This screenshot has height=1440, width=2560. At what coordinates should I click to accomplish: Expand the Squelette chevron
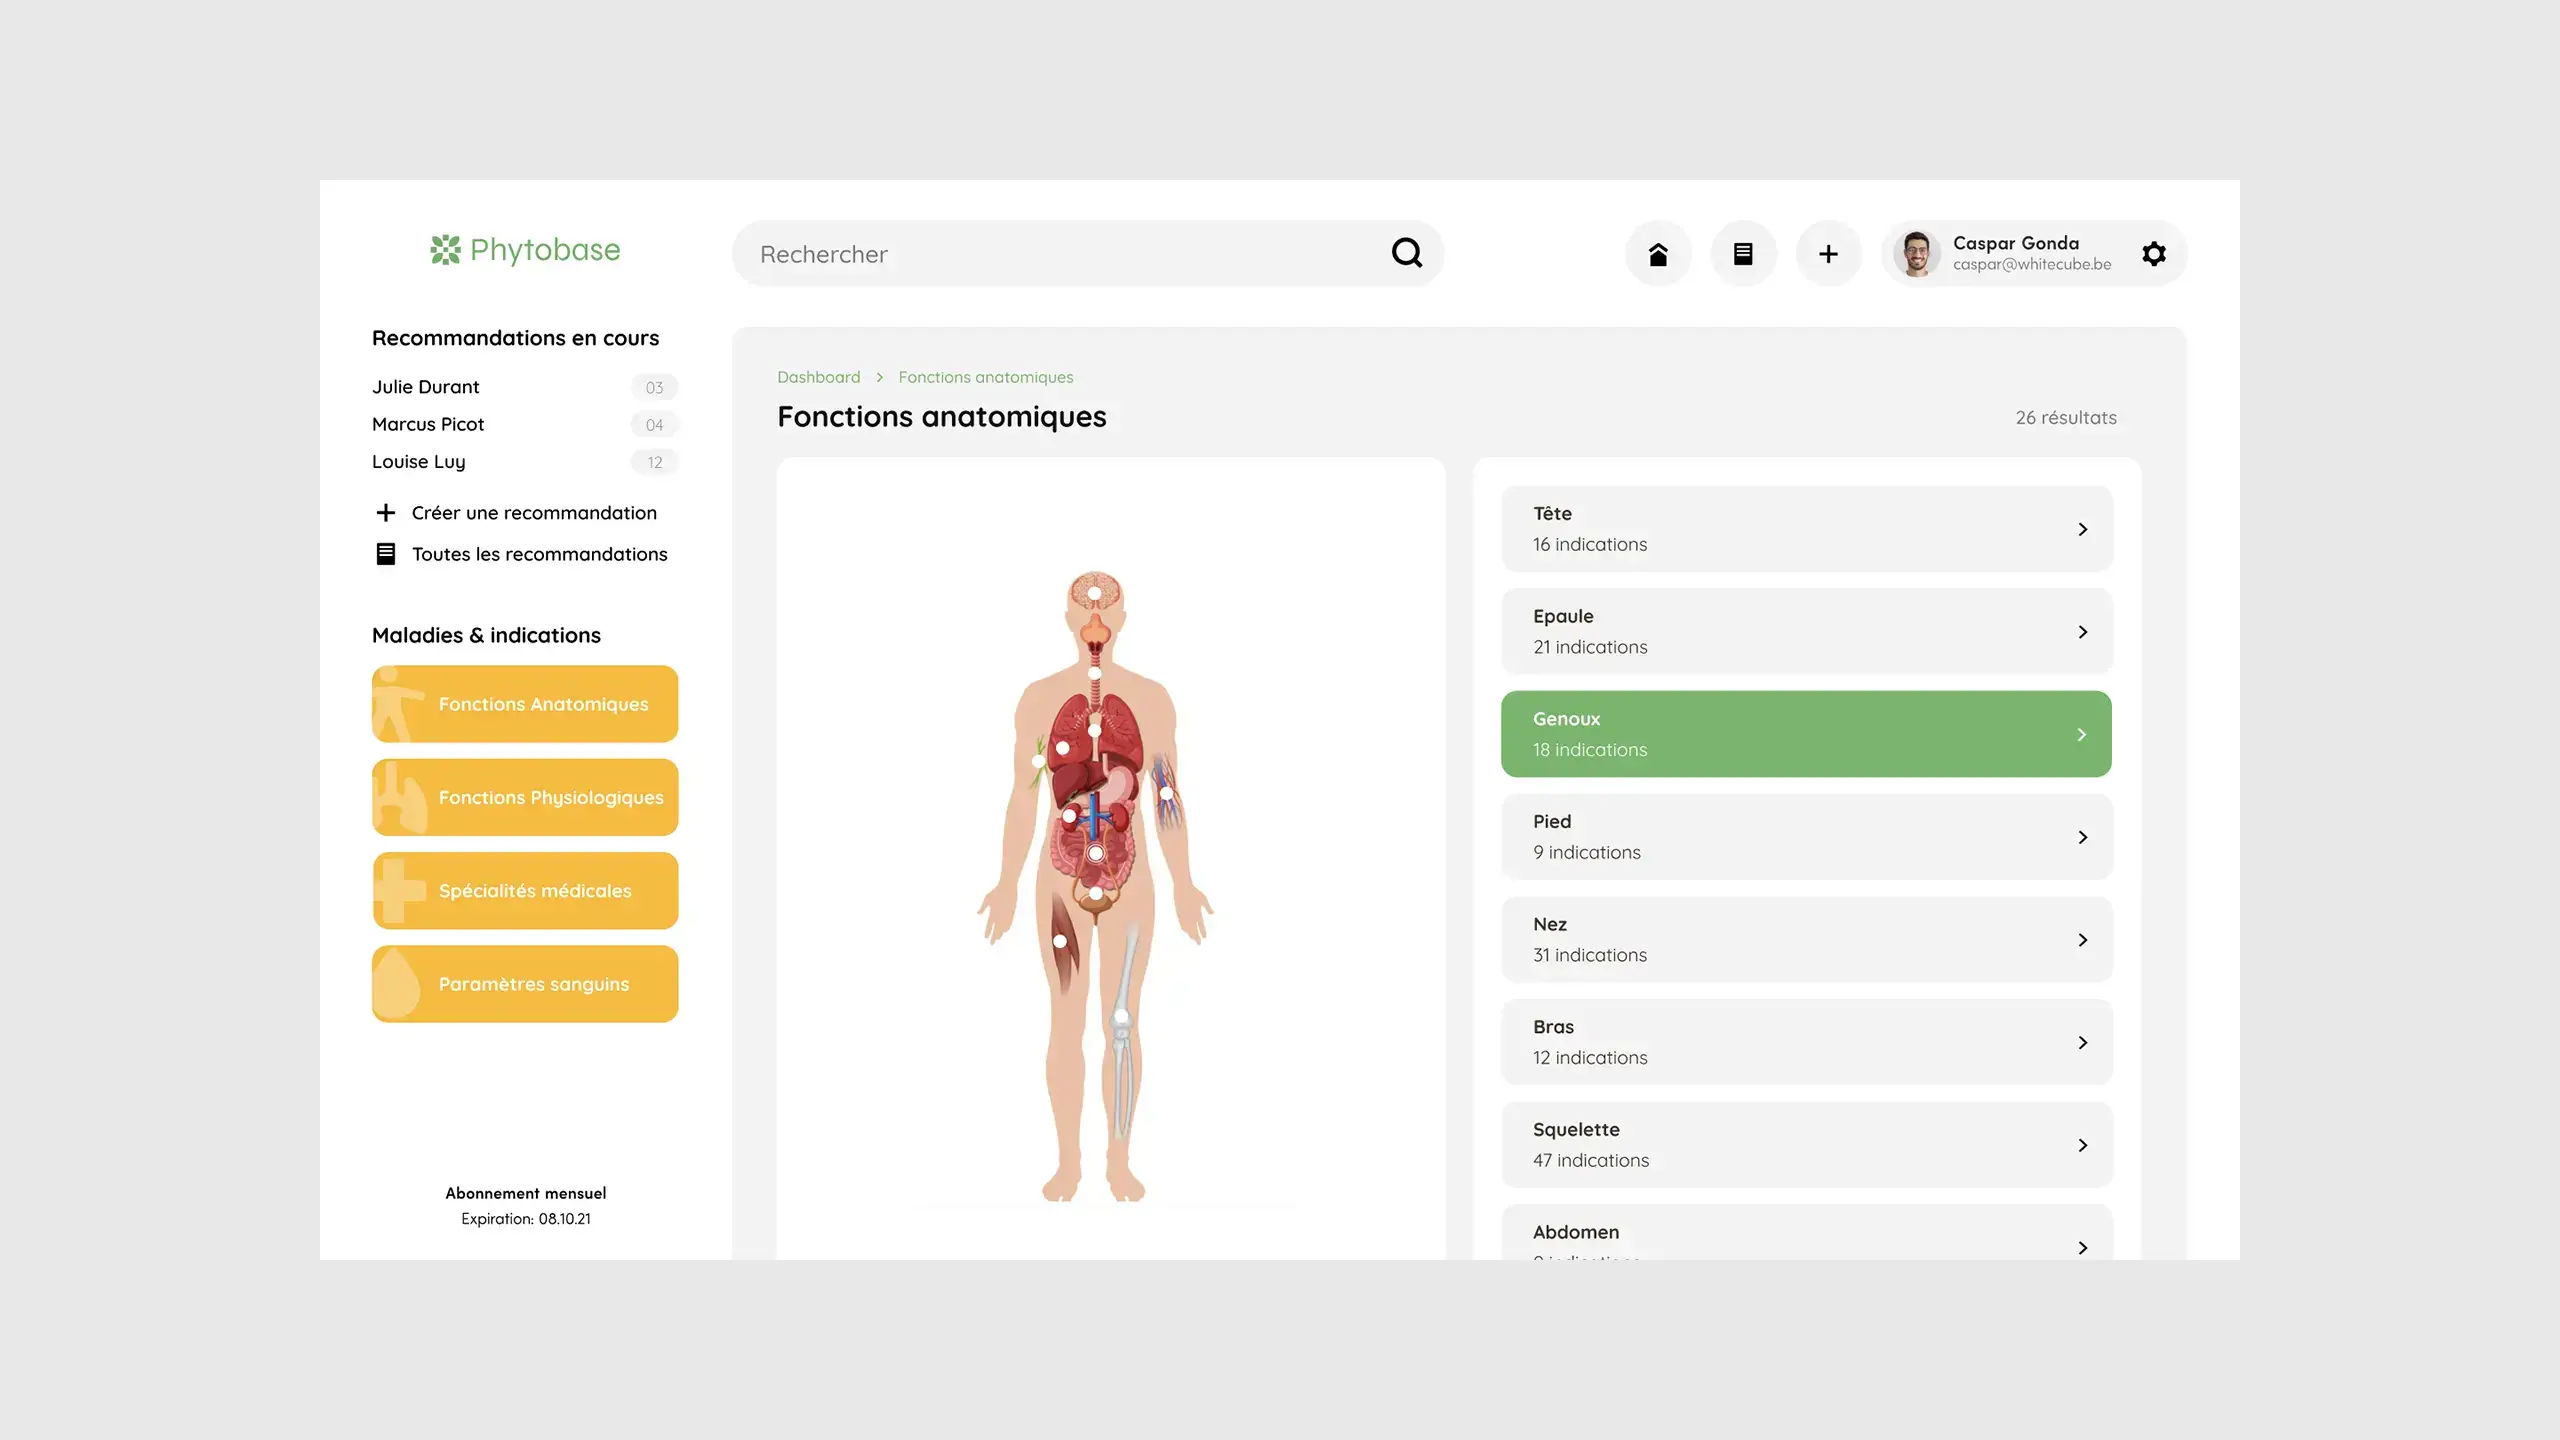coord(2082,1145)
